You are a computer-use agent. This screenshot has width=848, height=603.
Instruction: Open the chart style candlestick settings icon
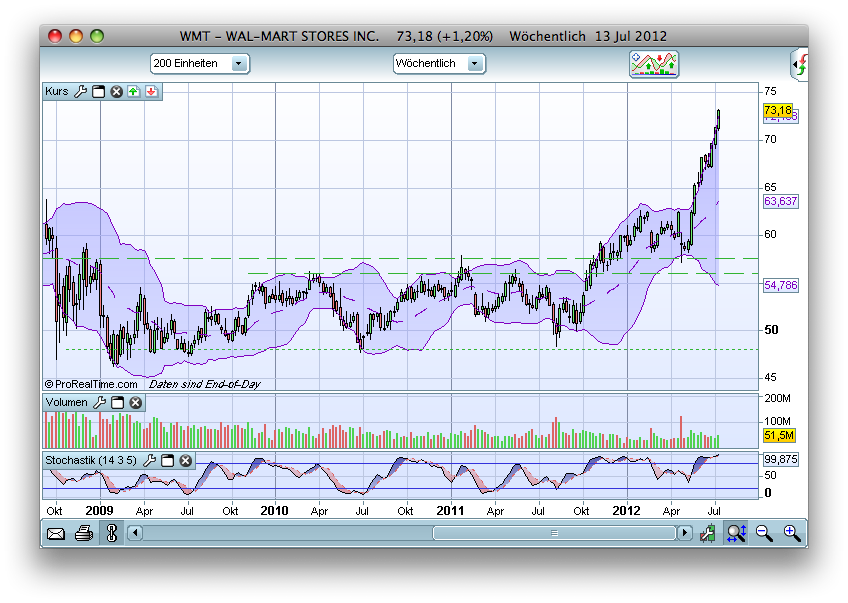coord(707,534)
